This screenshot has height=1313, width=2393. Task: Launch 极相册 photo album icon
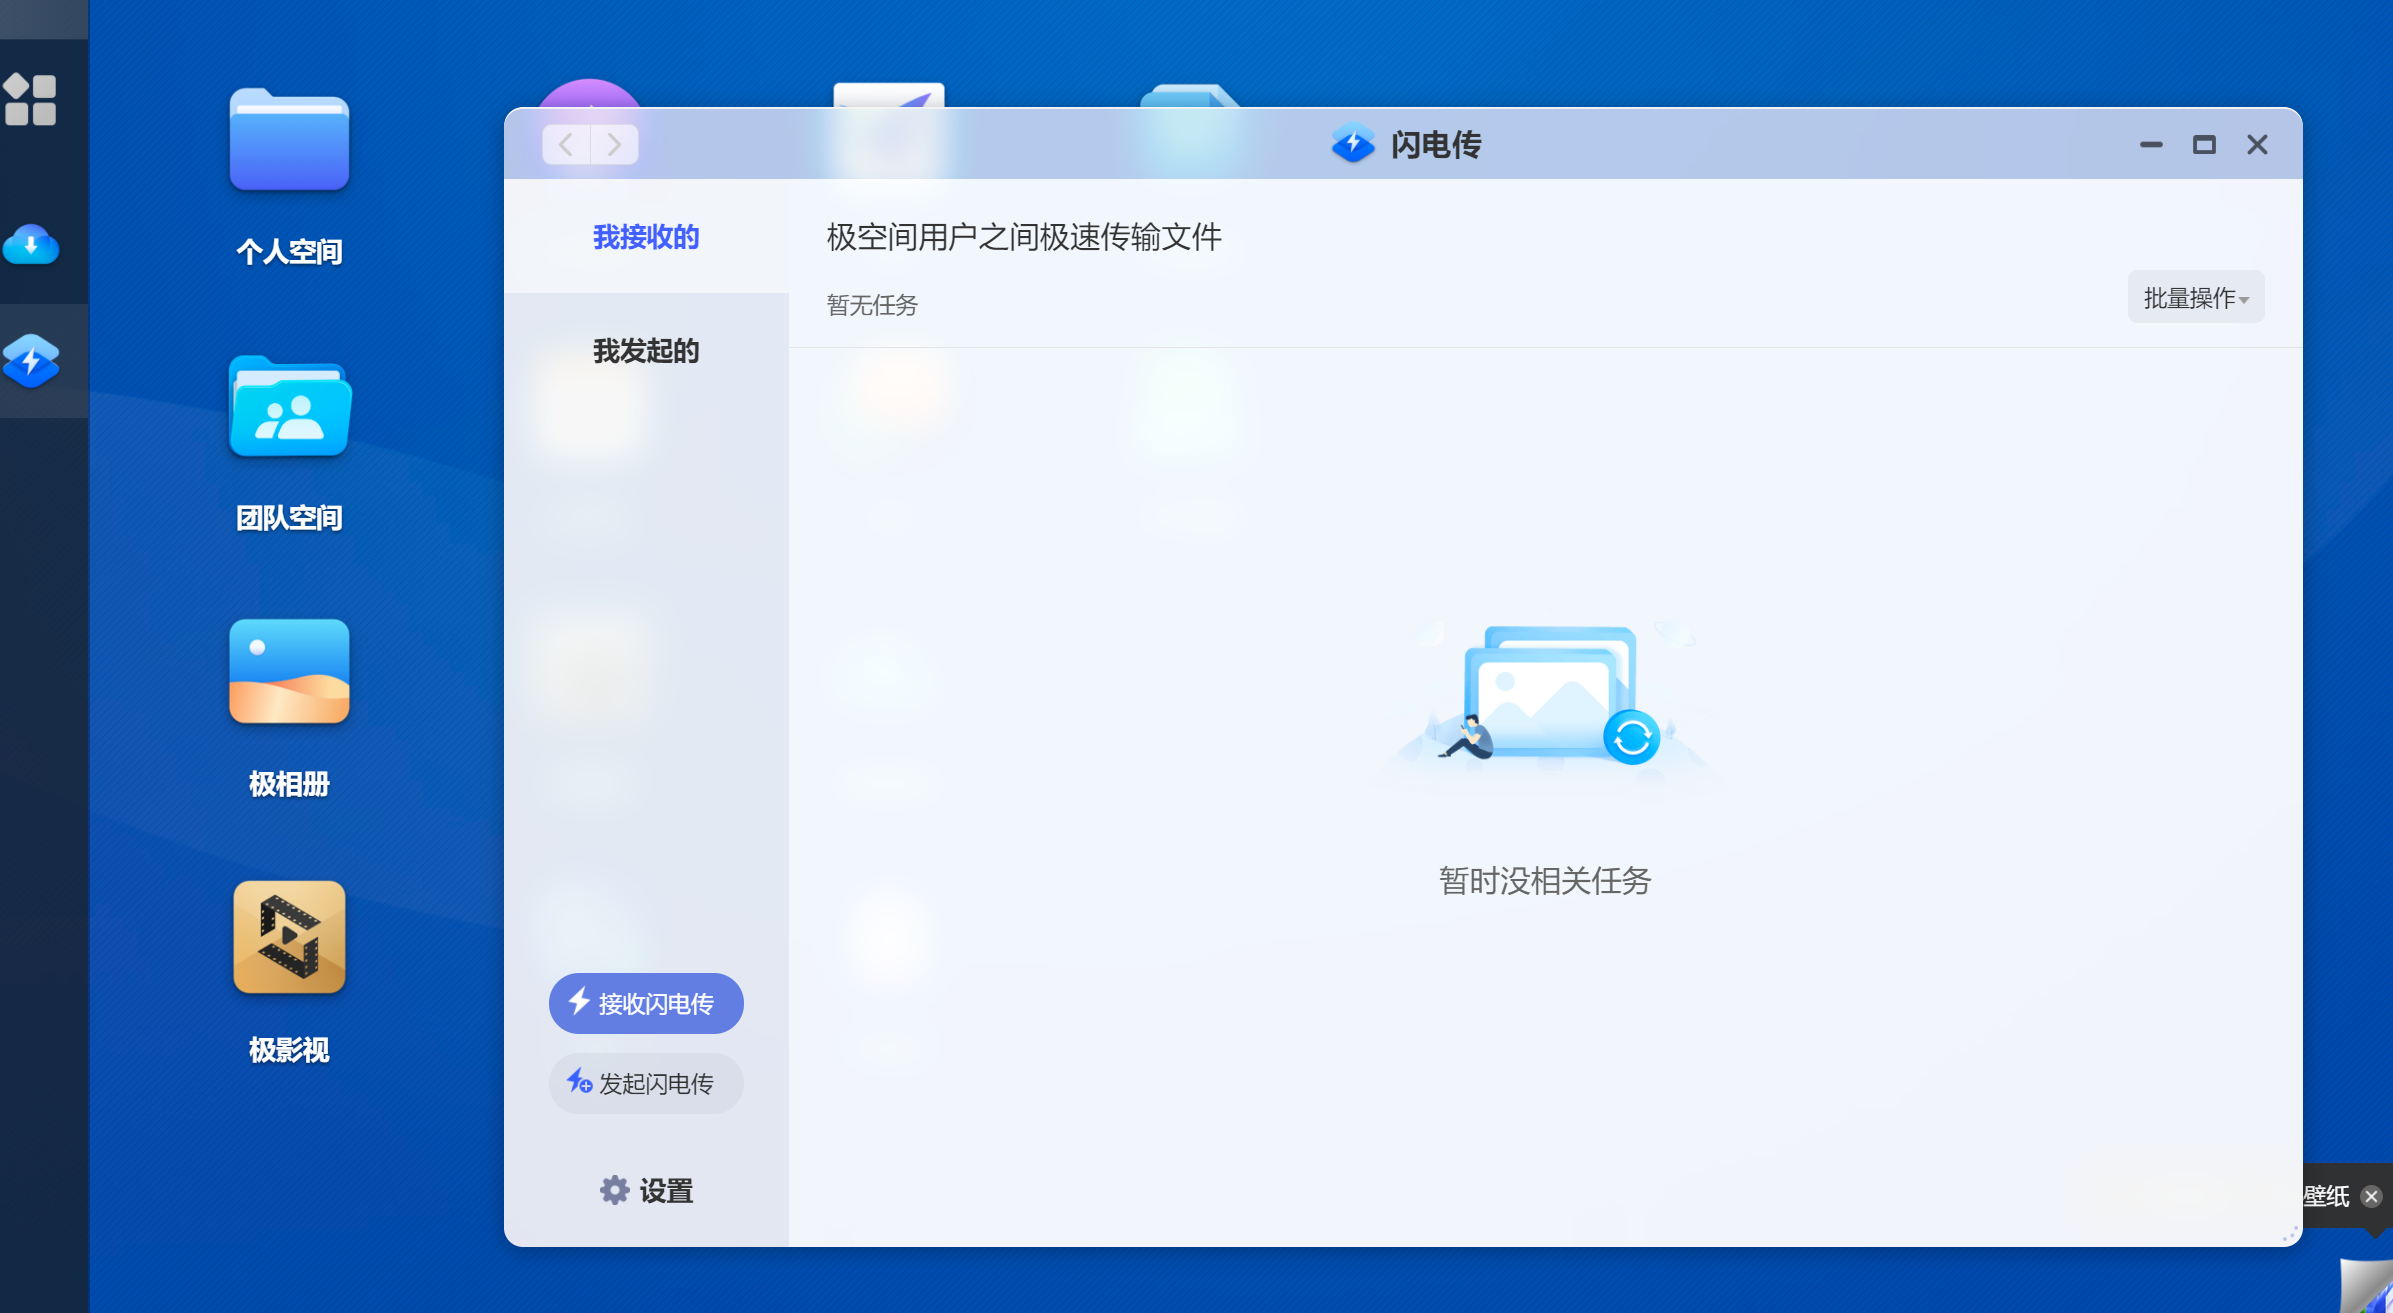(x=289, y=671)
